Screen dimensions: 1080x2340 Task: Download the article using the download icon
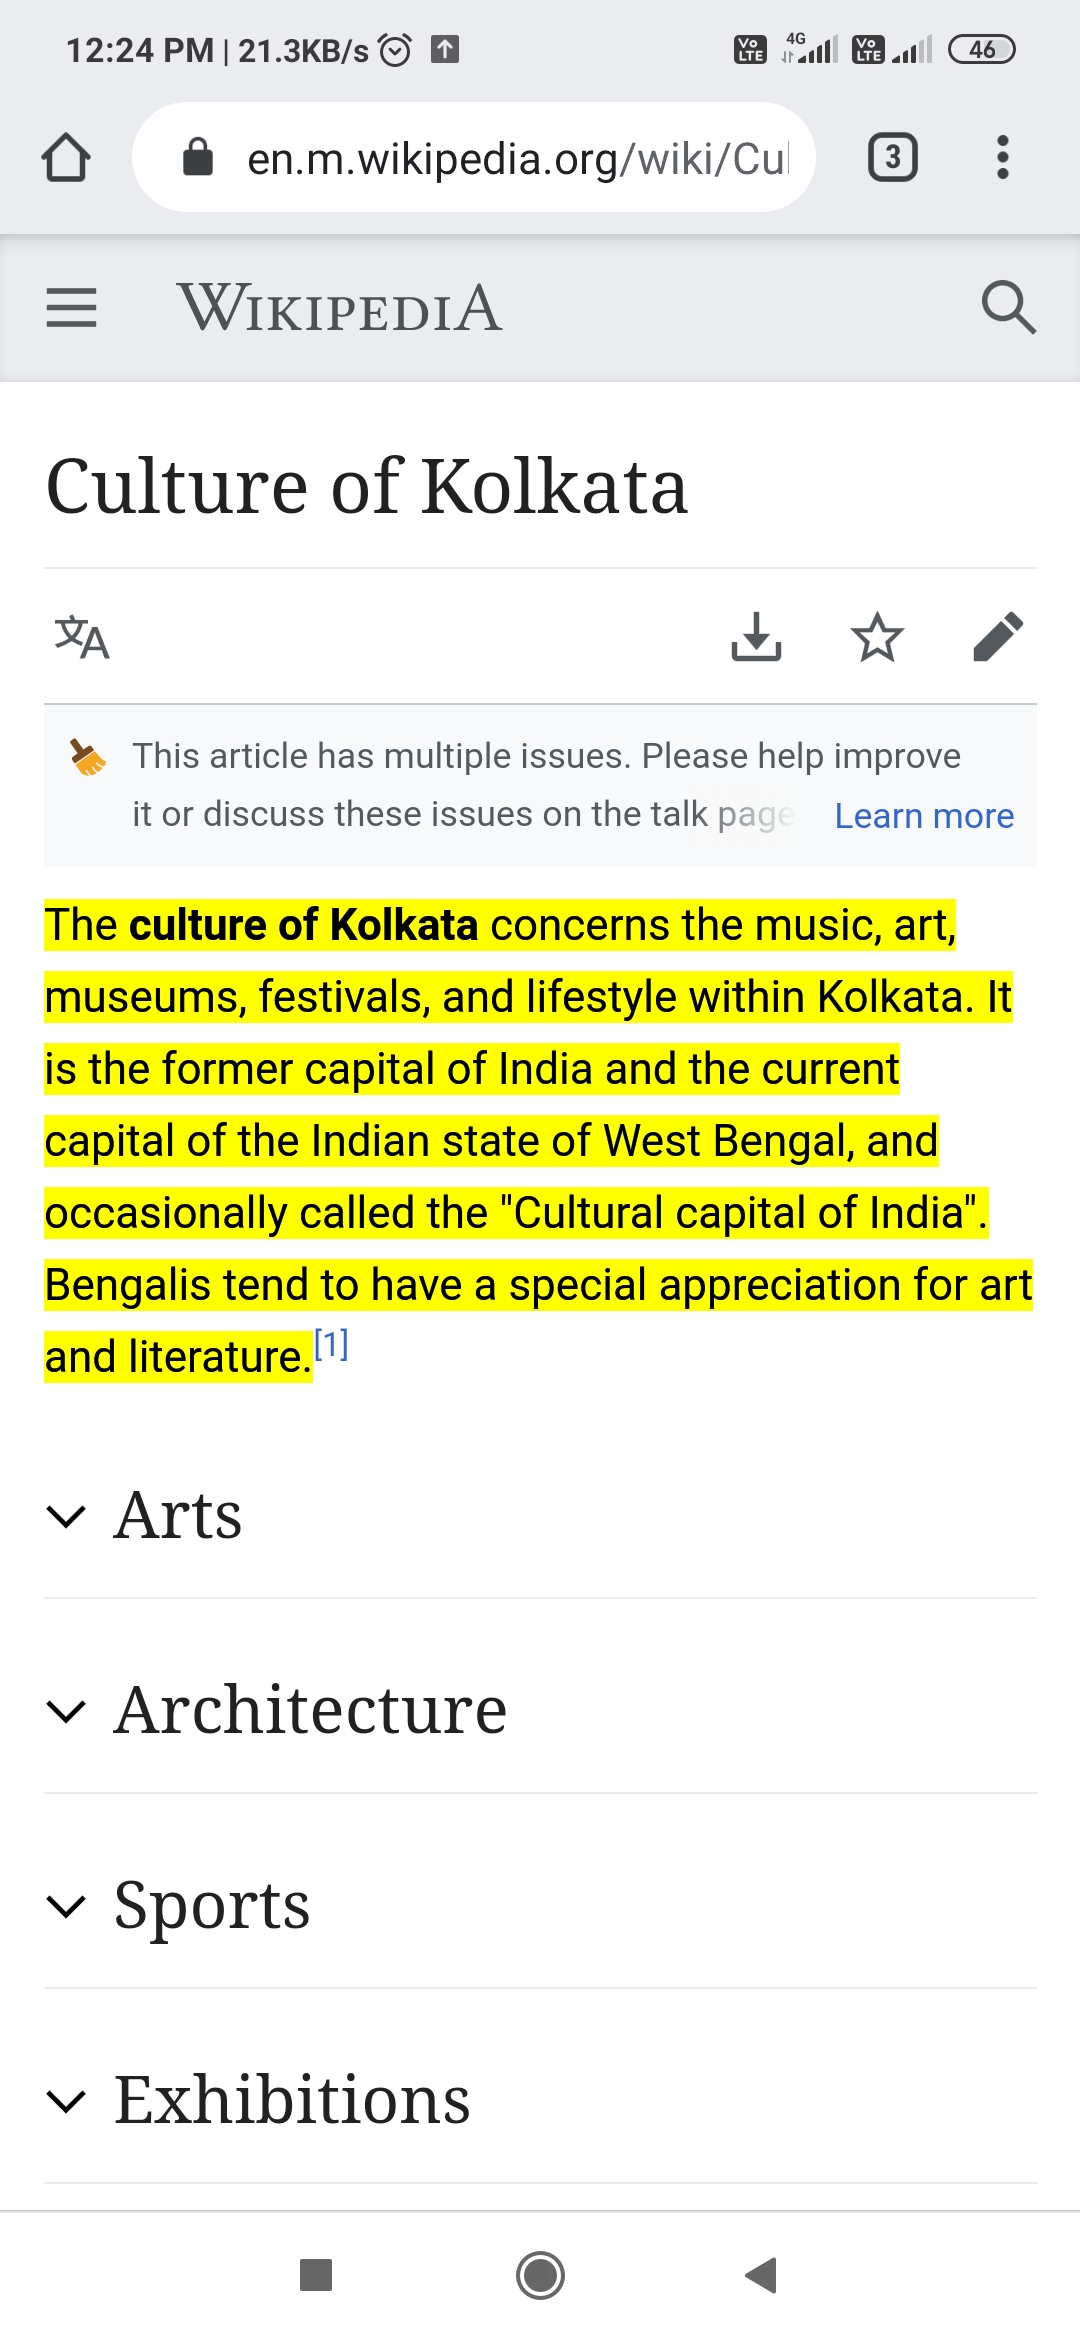click(756, 637)
